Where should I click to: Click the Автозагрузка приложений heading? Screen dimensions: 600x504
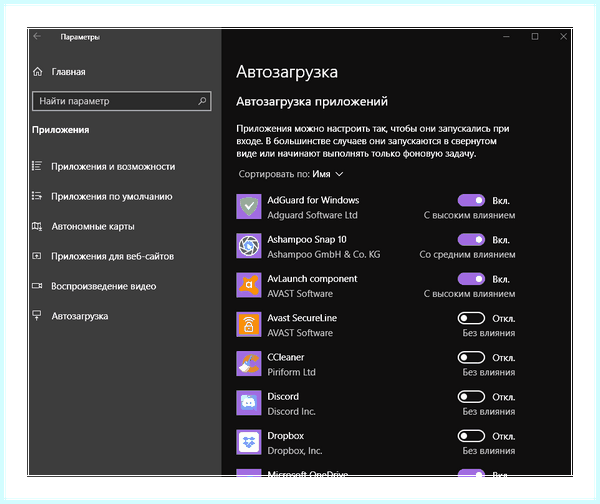click(x=312, y=101)
